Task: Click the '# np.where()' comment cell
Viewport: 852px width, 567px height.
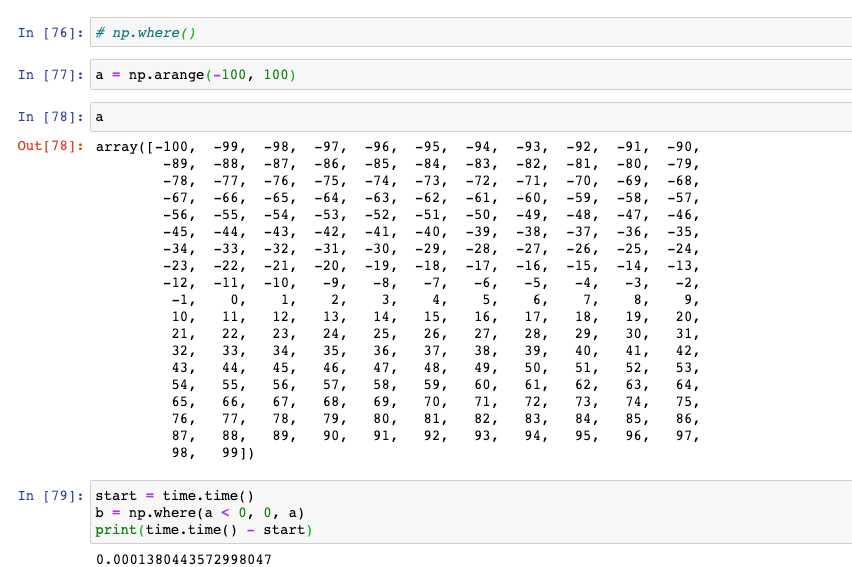Action: pyautogui.click(x=471, y=32)
